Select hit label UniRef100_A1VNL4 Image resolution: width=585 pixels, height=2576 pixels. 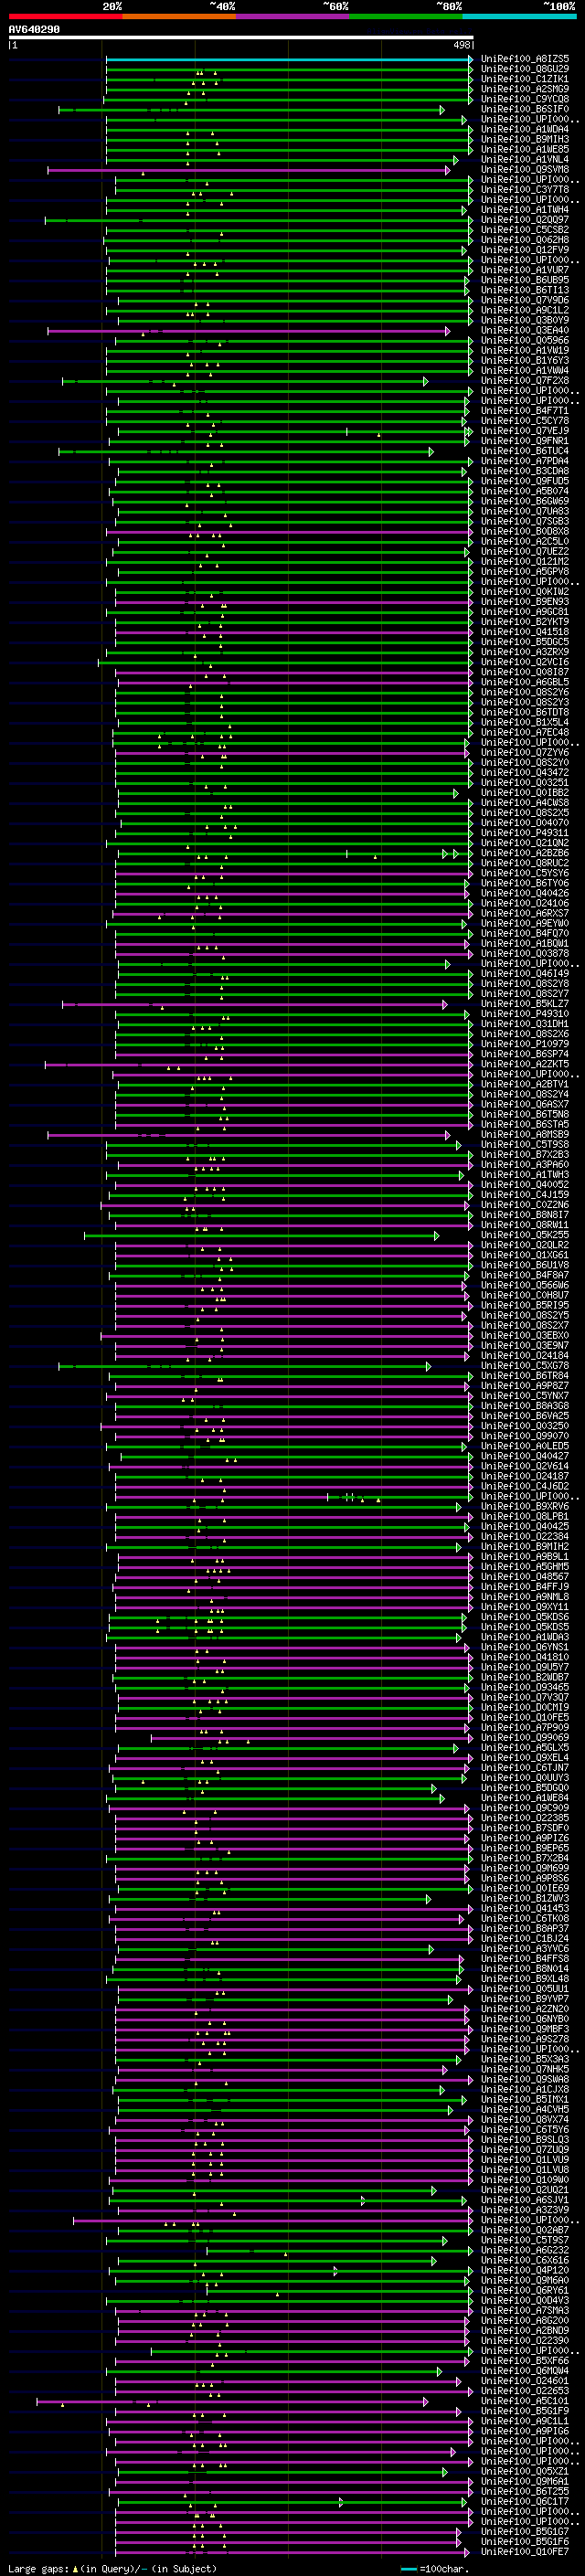(x=525, y=159)
